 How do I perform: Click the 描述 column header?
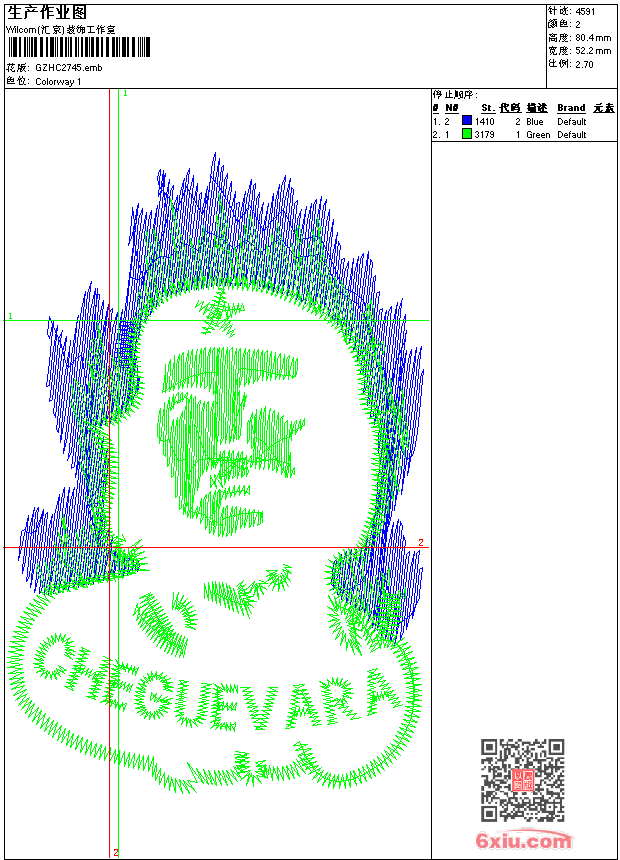point(537,108)
